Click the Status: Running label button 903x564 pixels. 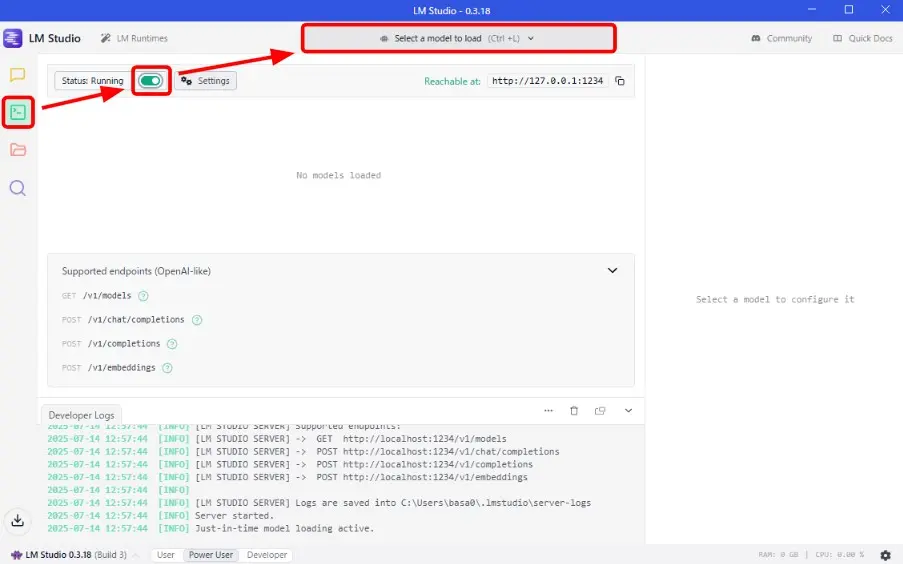(x=93, y=81)
